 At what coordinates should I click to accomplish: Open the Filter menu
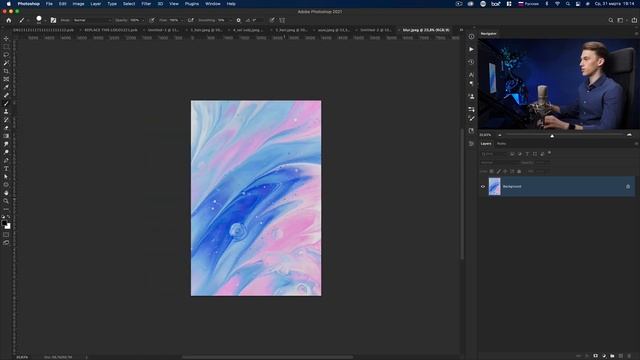point(146,4)
